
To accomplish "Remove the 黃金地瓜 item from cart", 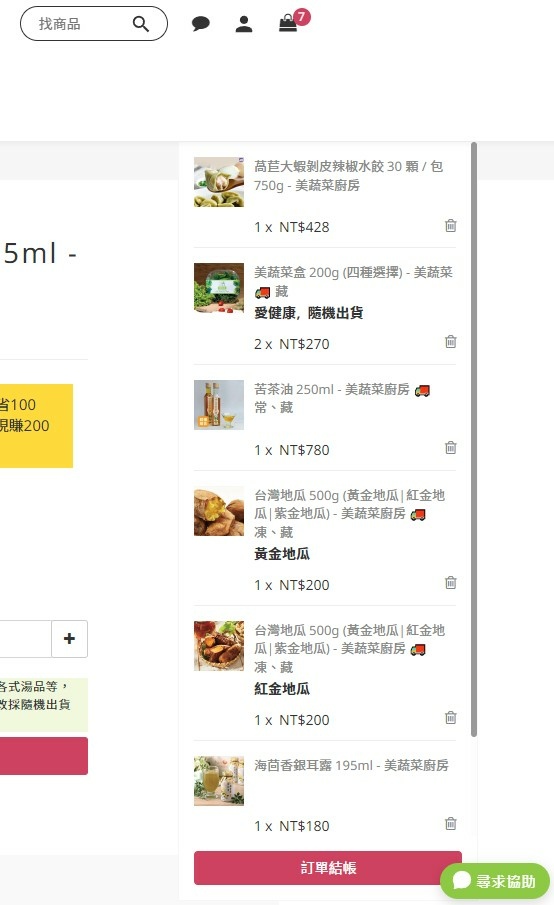I will 451,582.
